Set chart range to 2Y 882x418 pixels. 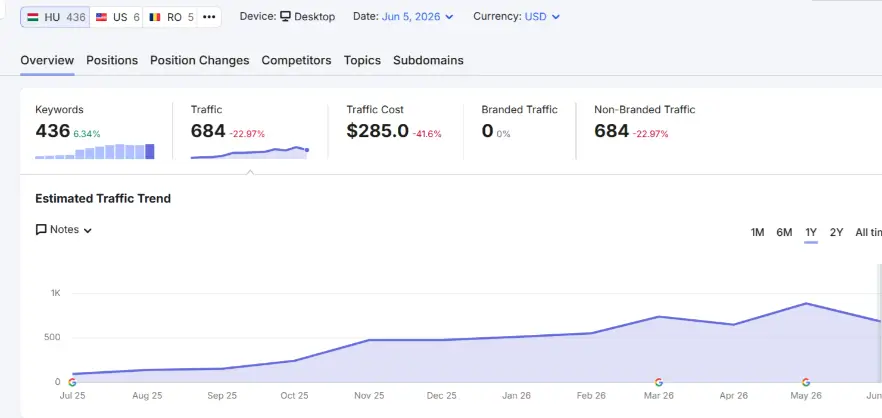coord(836,232)
